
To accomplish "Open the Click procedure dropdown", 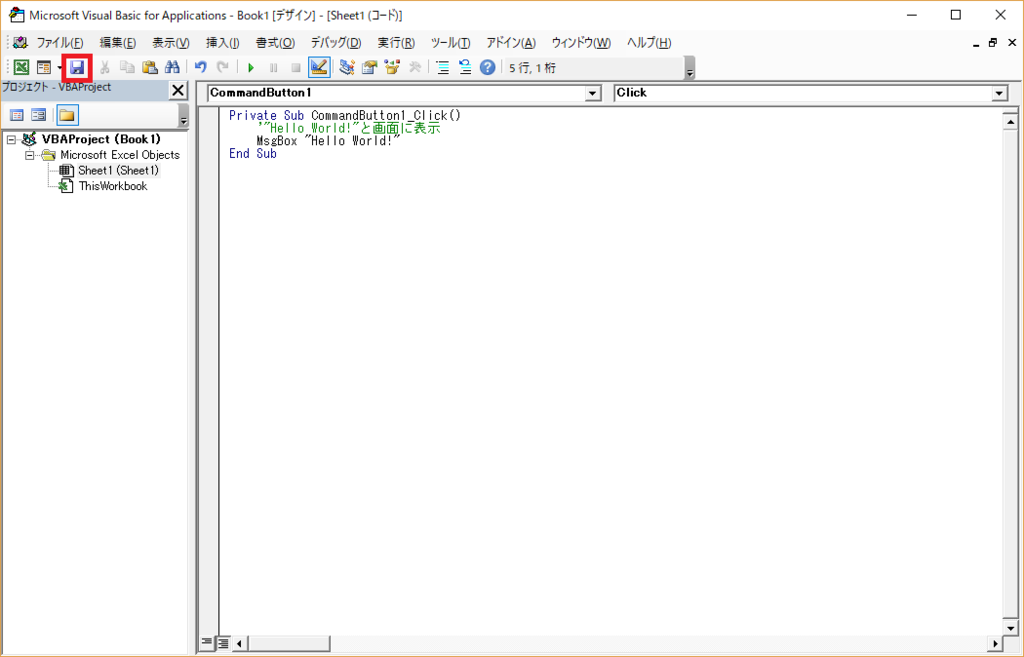I will click(1000, 93).
